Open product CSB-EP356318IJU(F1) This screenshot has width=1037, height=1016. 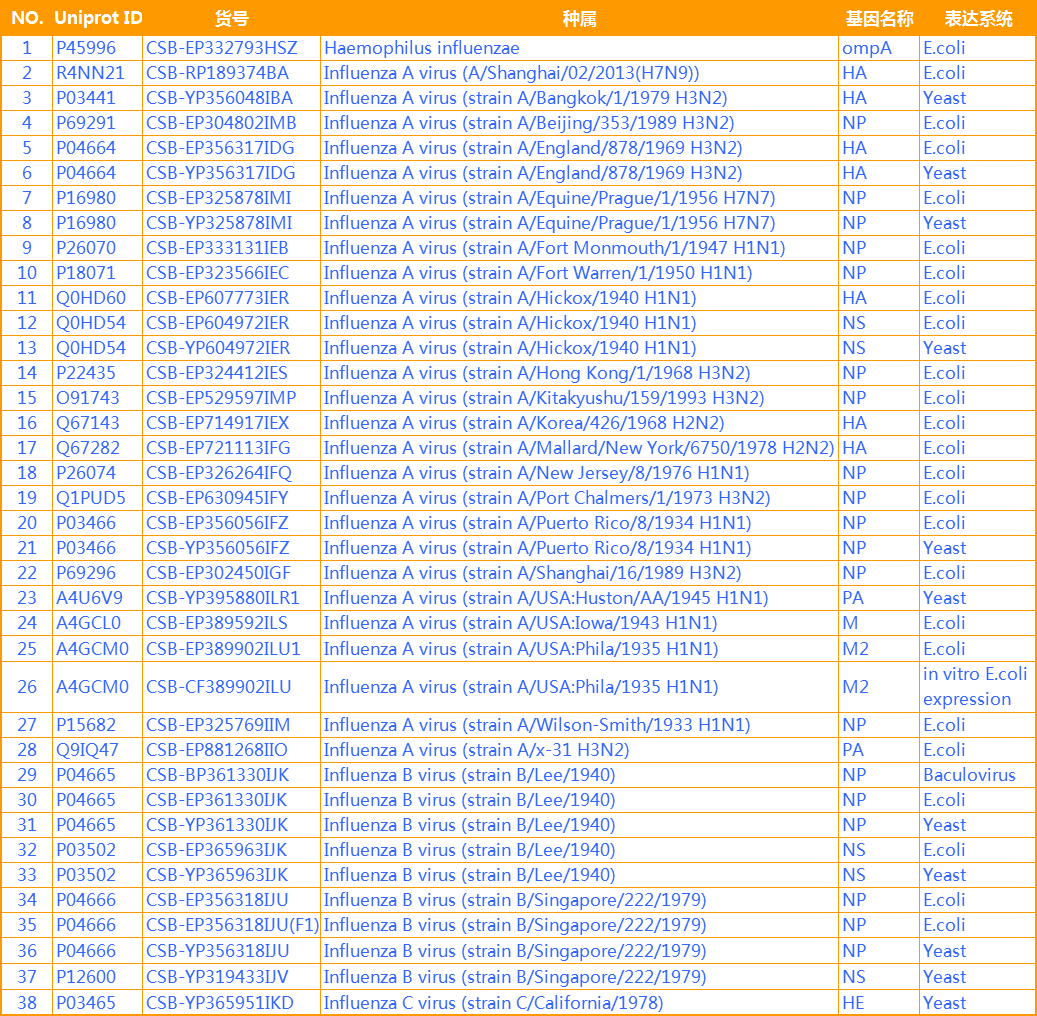point(232,925)
